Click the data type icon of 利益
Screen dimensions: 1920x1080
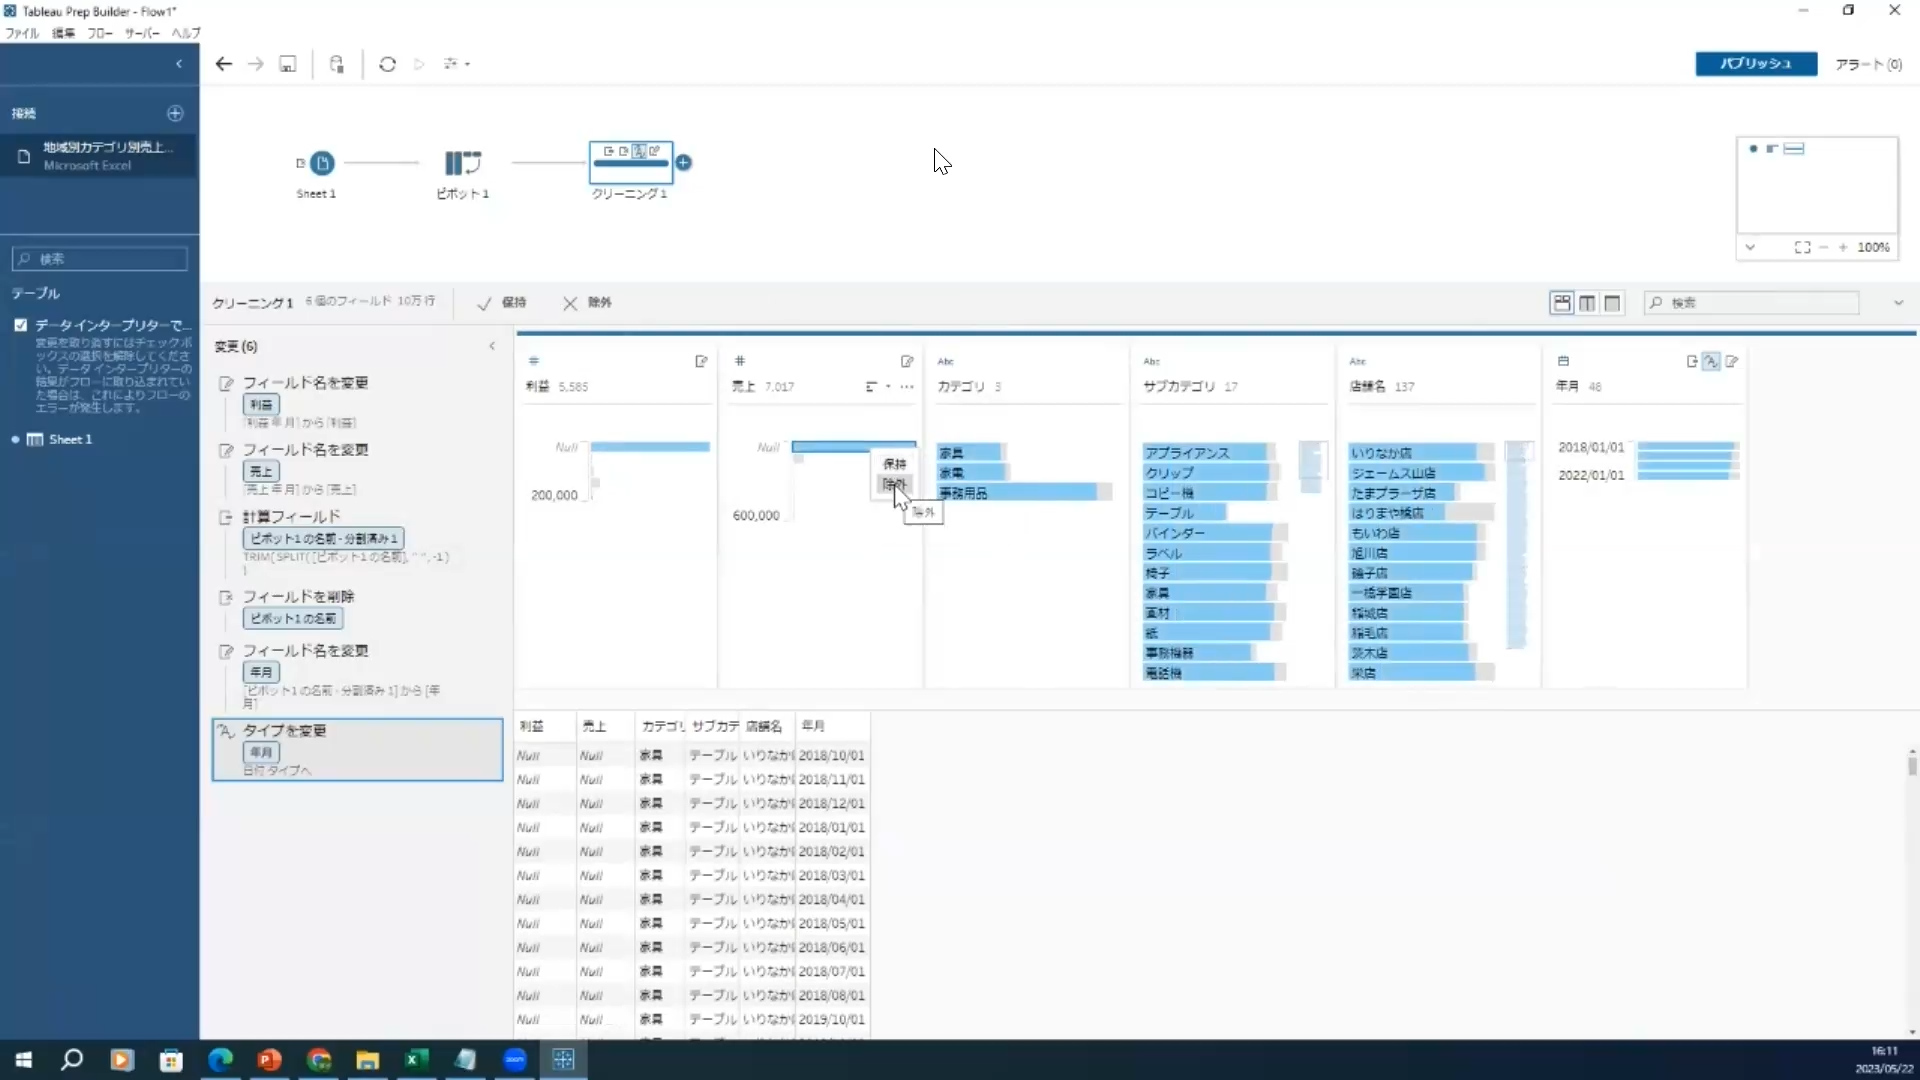tap(534, 361)
